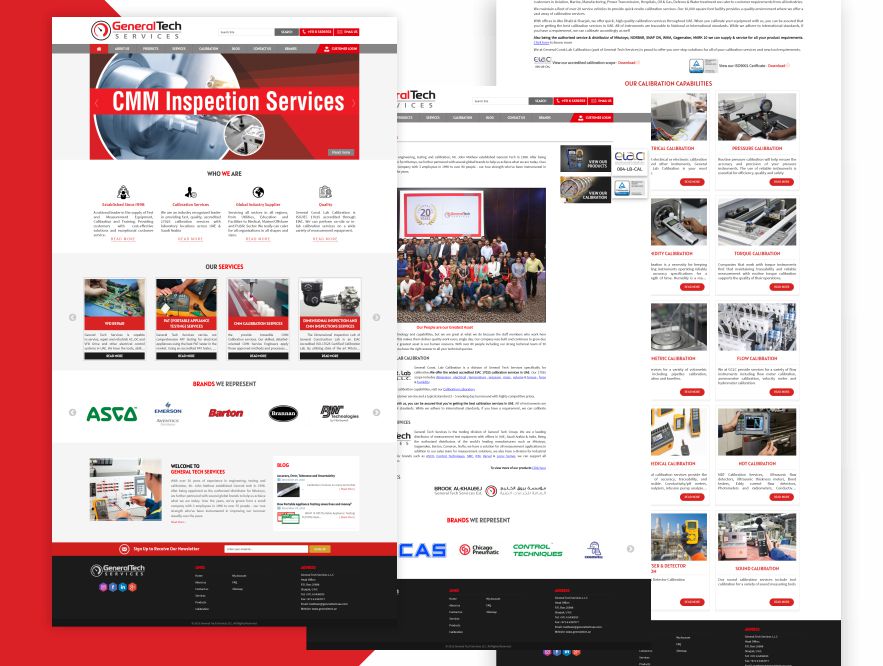Click Instagram icon in left page footer
This screenshot has width=883, height=666.
[x=103, y=587]
